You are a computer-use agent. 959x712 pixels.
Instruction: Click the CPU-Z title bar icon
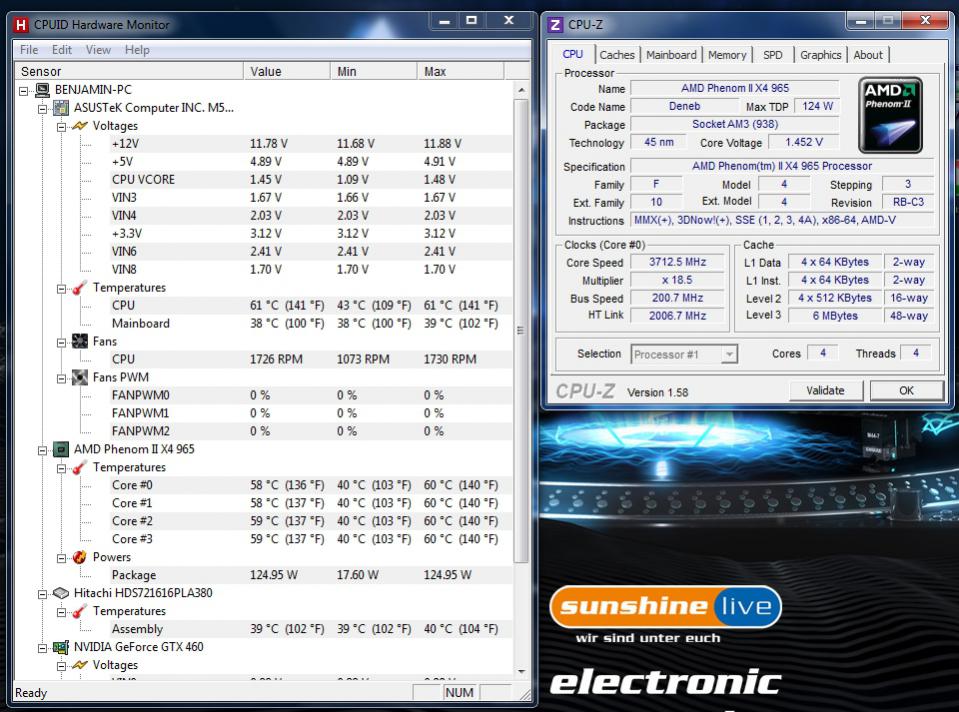(555, 24)
